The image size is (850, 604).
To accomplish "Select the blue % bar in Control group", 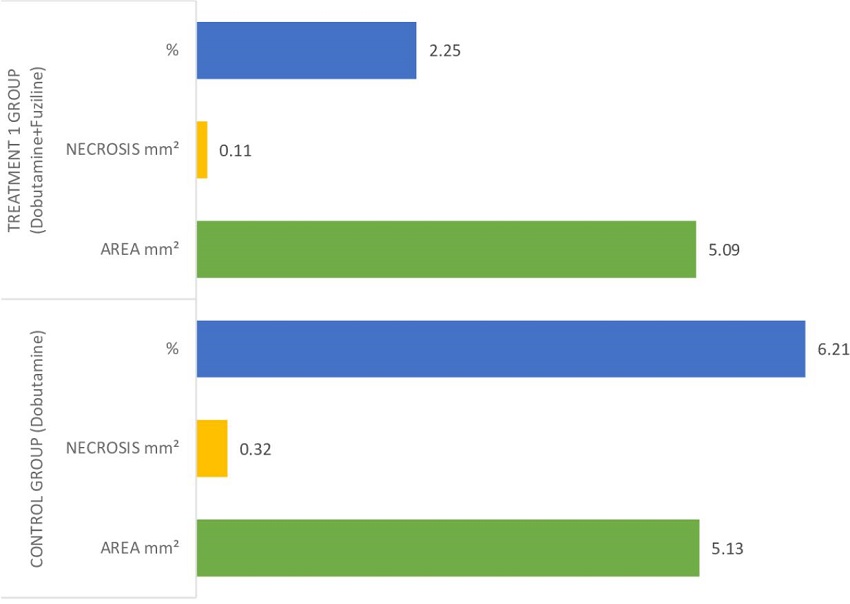I will point(501,349).
